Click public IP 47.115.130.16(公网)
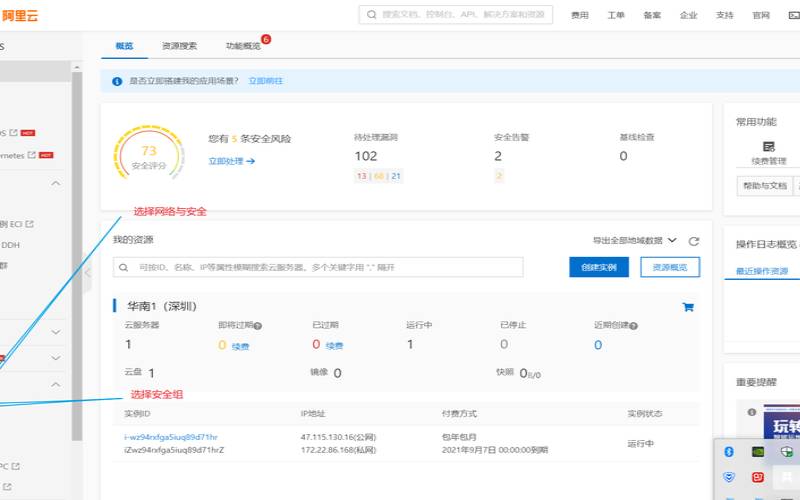This screenshot has height=500, width=800. (x=338, y=437)
